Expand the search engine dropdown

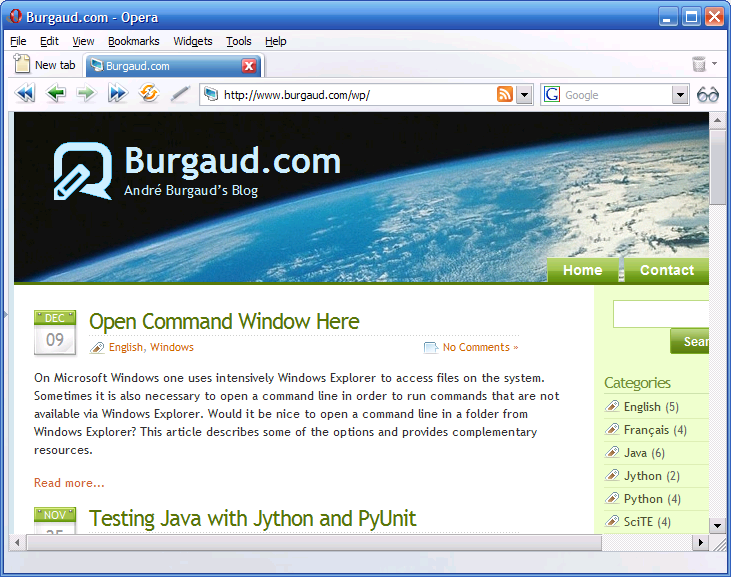[680, 95]
